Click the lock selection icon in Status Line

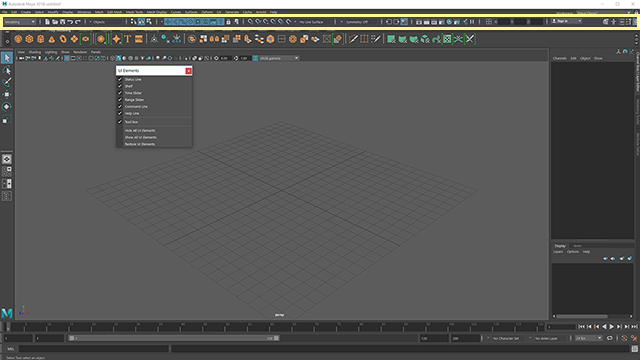(x=229, y=22)
